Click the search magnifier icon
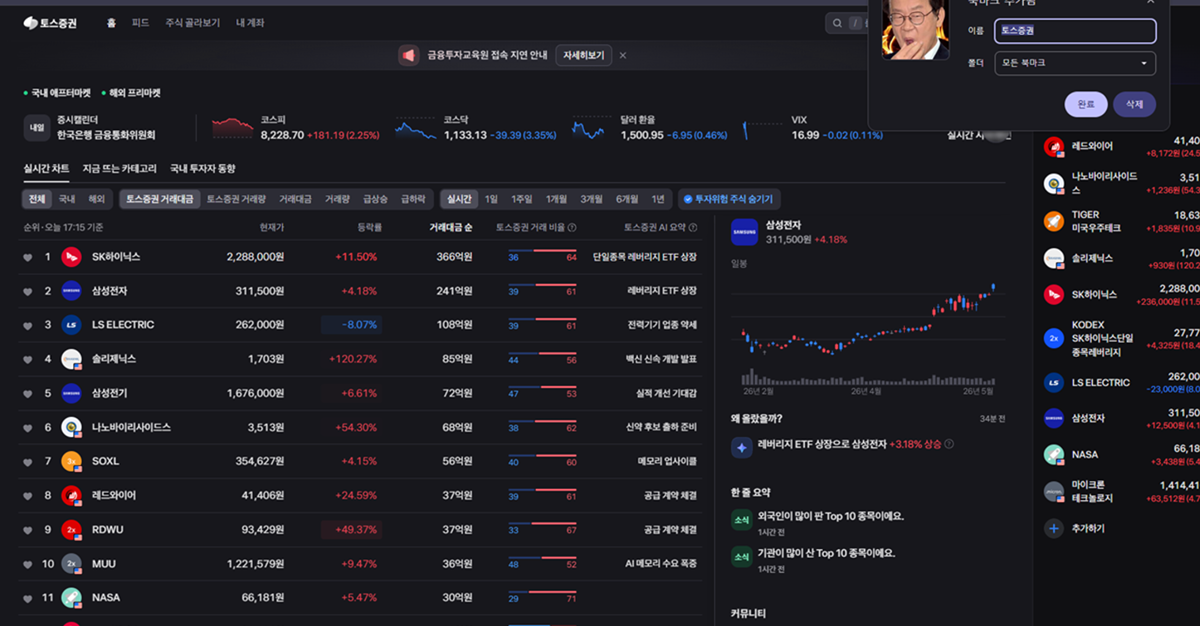Viewport: 1200px width, 626px height. tap(838, 23)
